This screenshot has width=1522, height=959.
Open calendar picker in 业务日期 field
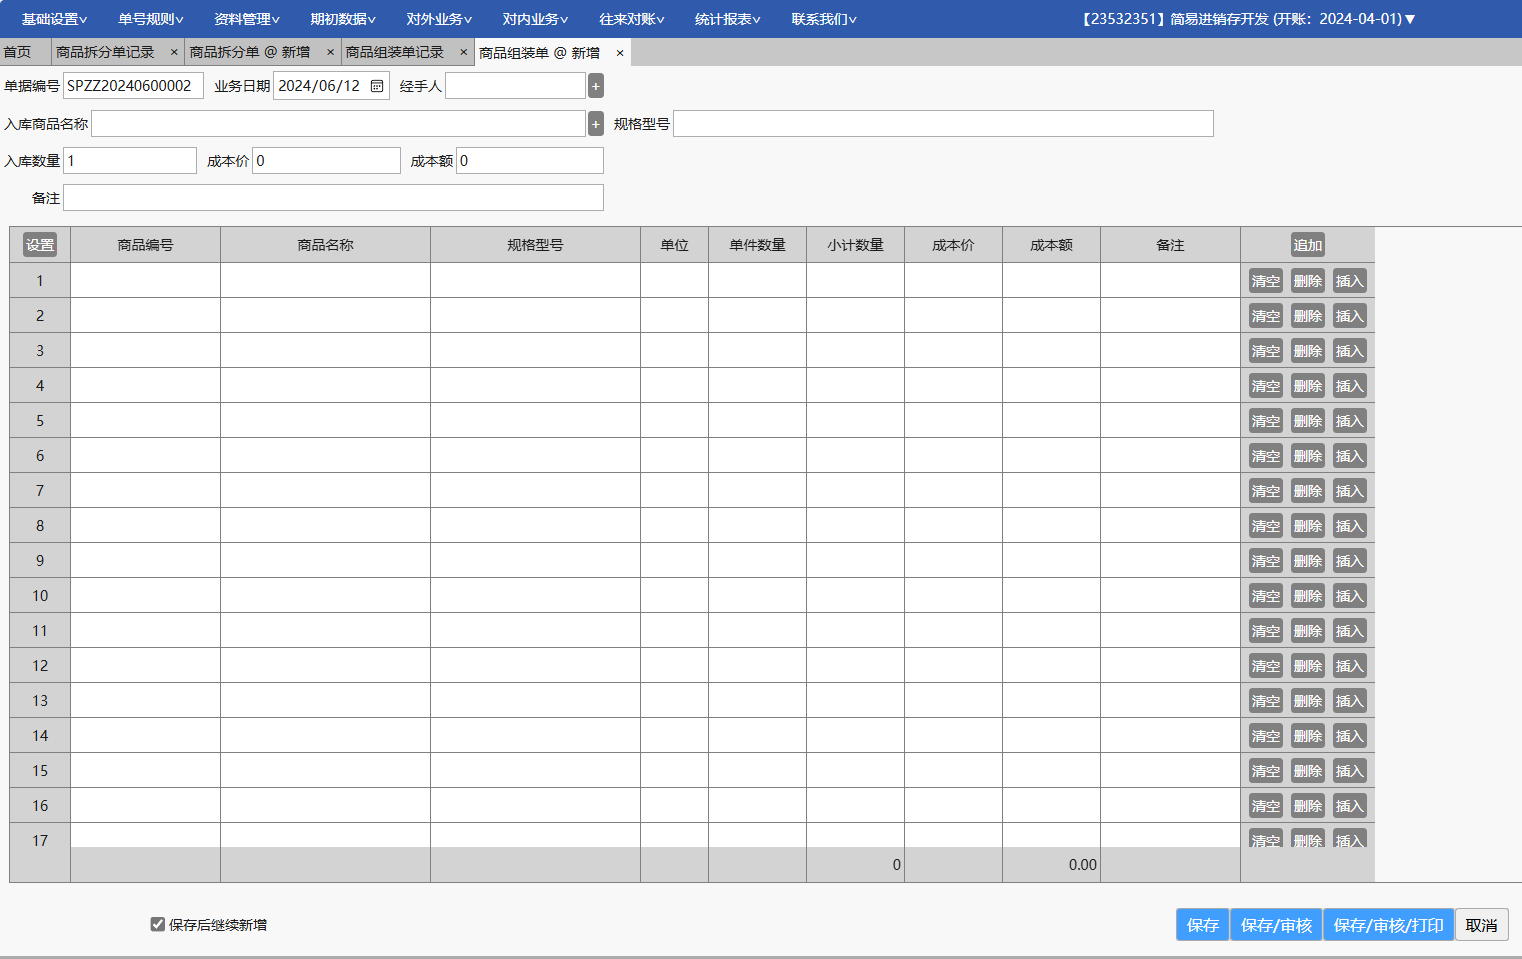tap(377, 86)
